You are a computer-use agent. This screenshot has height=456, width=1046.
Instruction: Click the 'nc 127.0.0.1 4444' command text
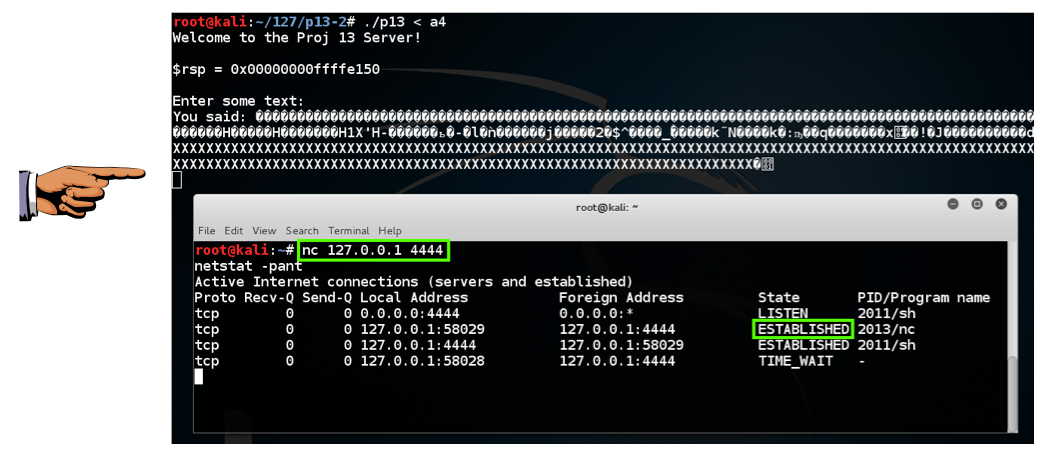374,251
